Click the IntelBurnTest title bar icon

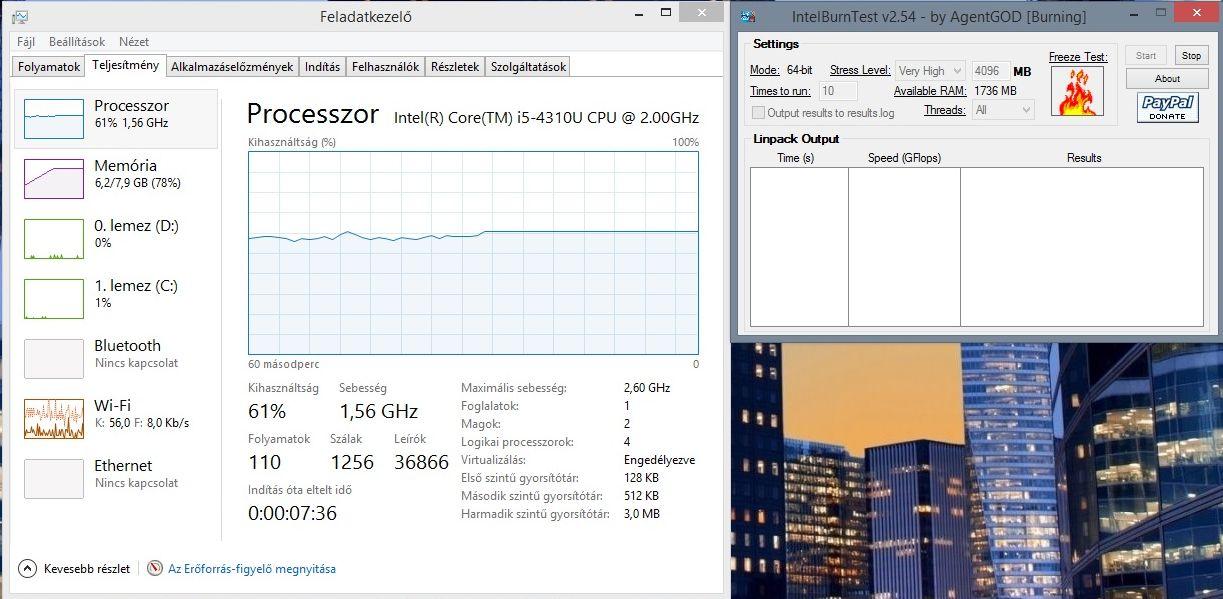point(748,16)
